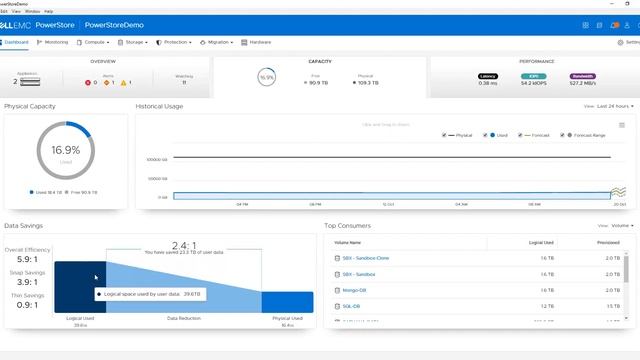Viewport: 640px width, 360px height.
Task: Open the SBX - Sandbox volume link
Action: click(x=359, y=274)
